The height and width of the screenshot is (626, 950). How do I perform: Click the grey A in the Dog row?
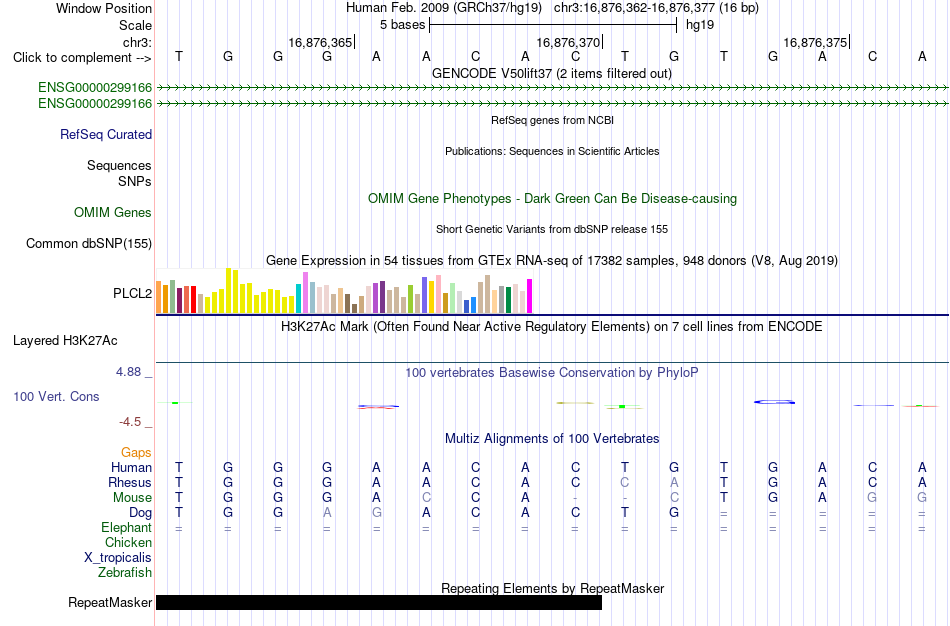pyautogui.click(x=327, y=513)
